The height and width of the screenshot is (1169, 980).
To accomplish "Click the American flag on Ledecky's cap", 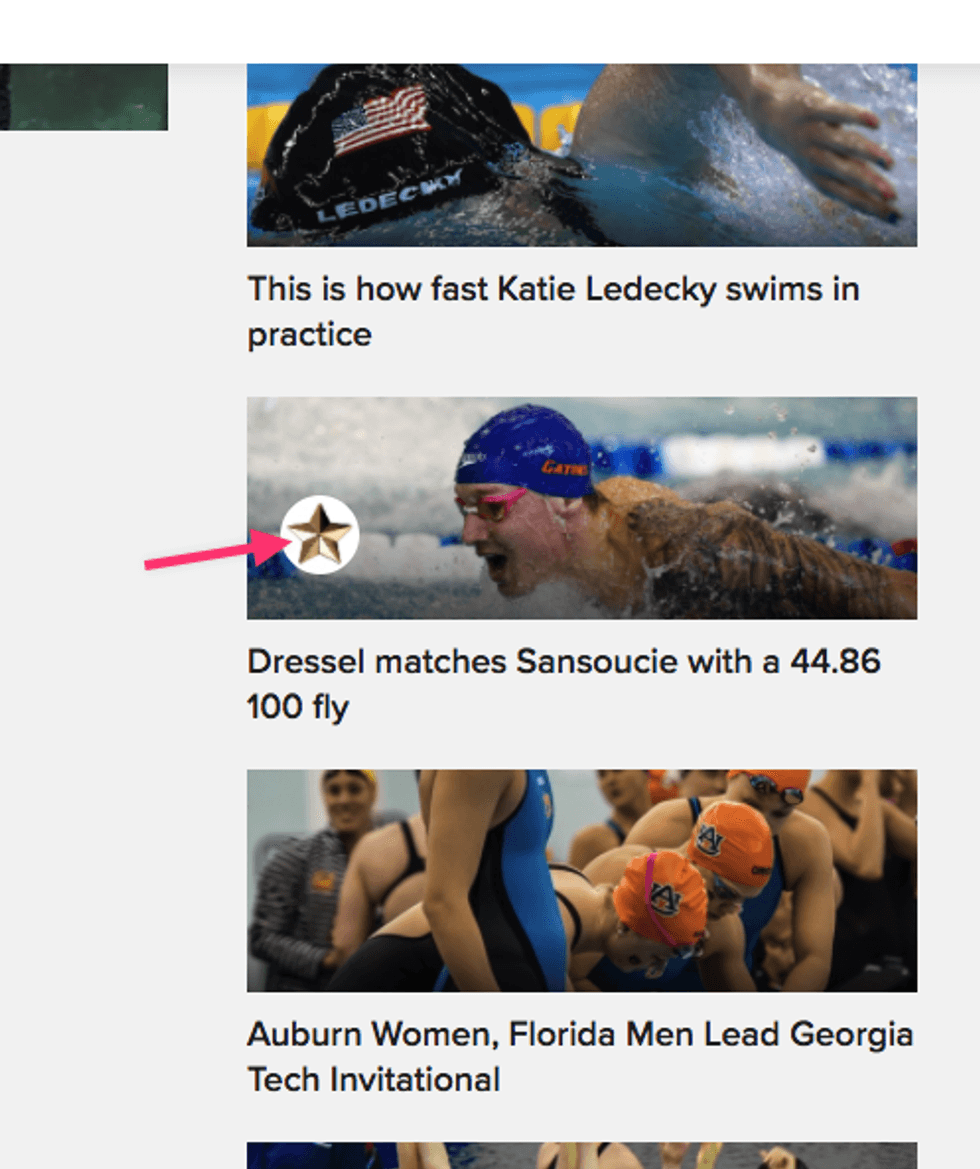I will 380,119.
